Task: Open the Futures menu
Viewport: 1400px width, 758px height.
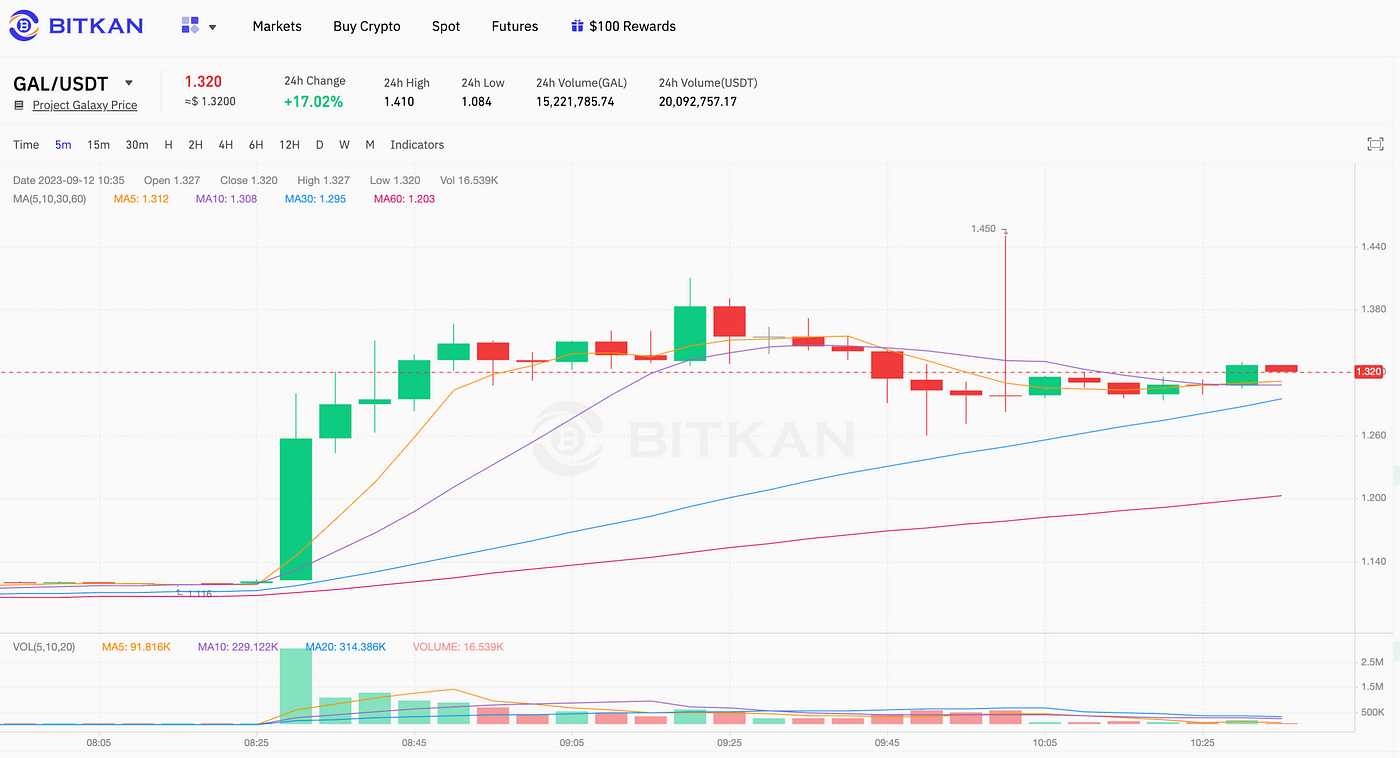Action: pos(515,26)
